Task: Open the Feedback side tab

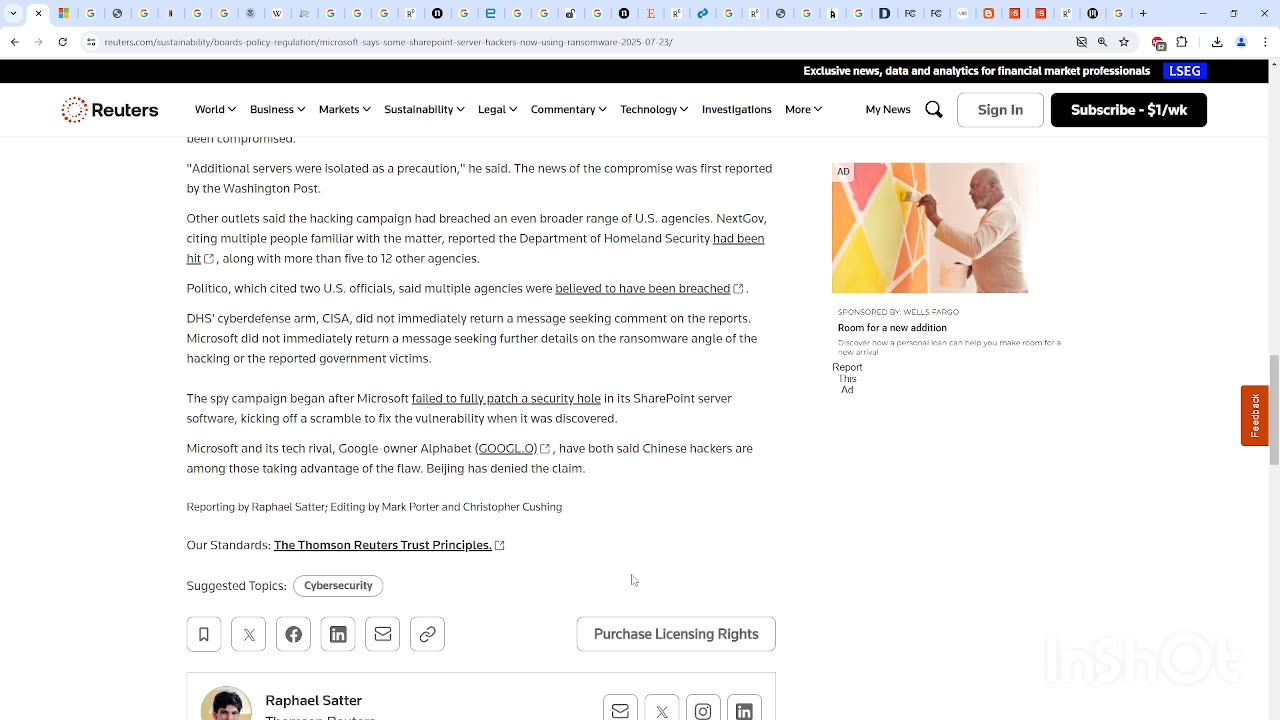Action: tap(1255, 416)
